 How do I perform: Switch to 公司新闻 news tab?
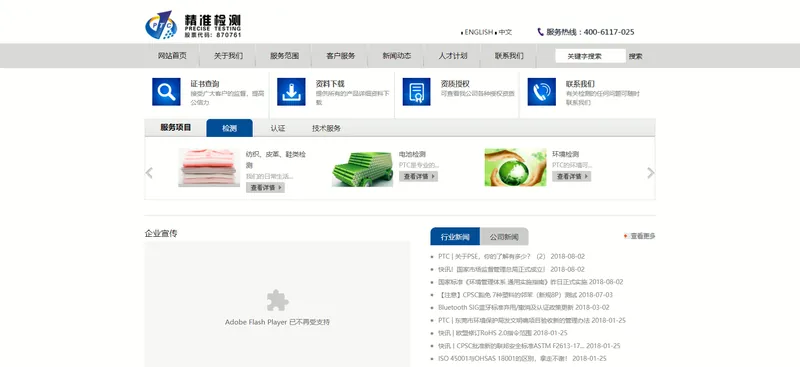coord(504,237)
